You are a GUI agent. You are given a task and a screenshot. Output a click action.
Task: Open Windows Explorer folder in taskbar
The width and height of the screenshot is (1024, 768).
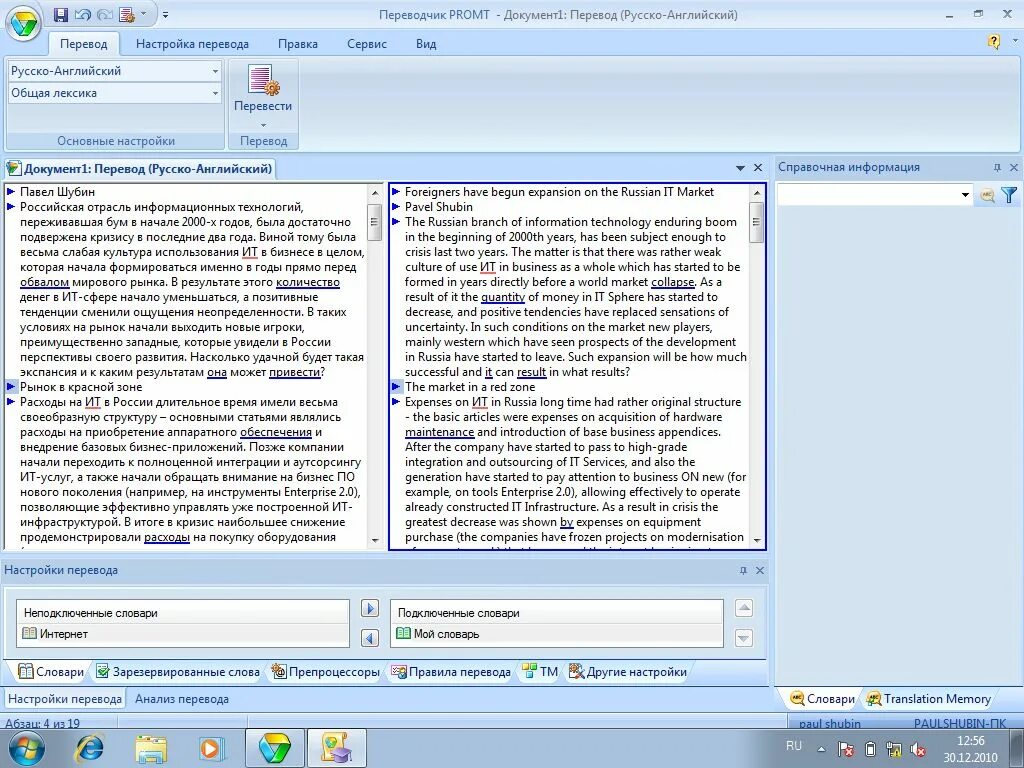tap(151, 748)
